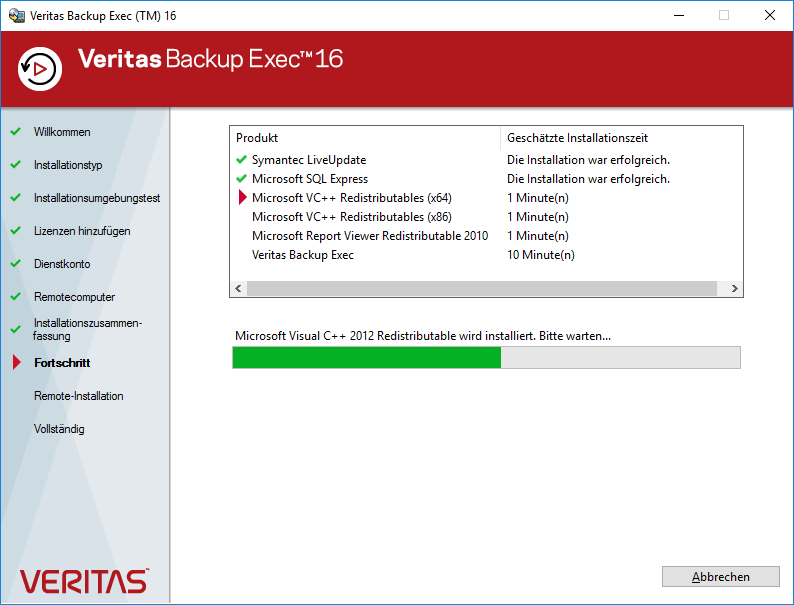The width and height of the screenshot is (794, 605).
Task: Click the red arrow marker next to Fortschritt
Action: pyautogui.click(x=16, y=363)
